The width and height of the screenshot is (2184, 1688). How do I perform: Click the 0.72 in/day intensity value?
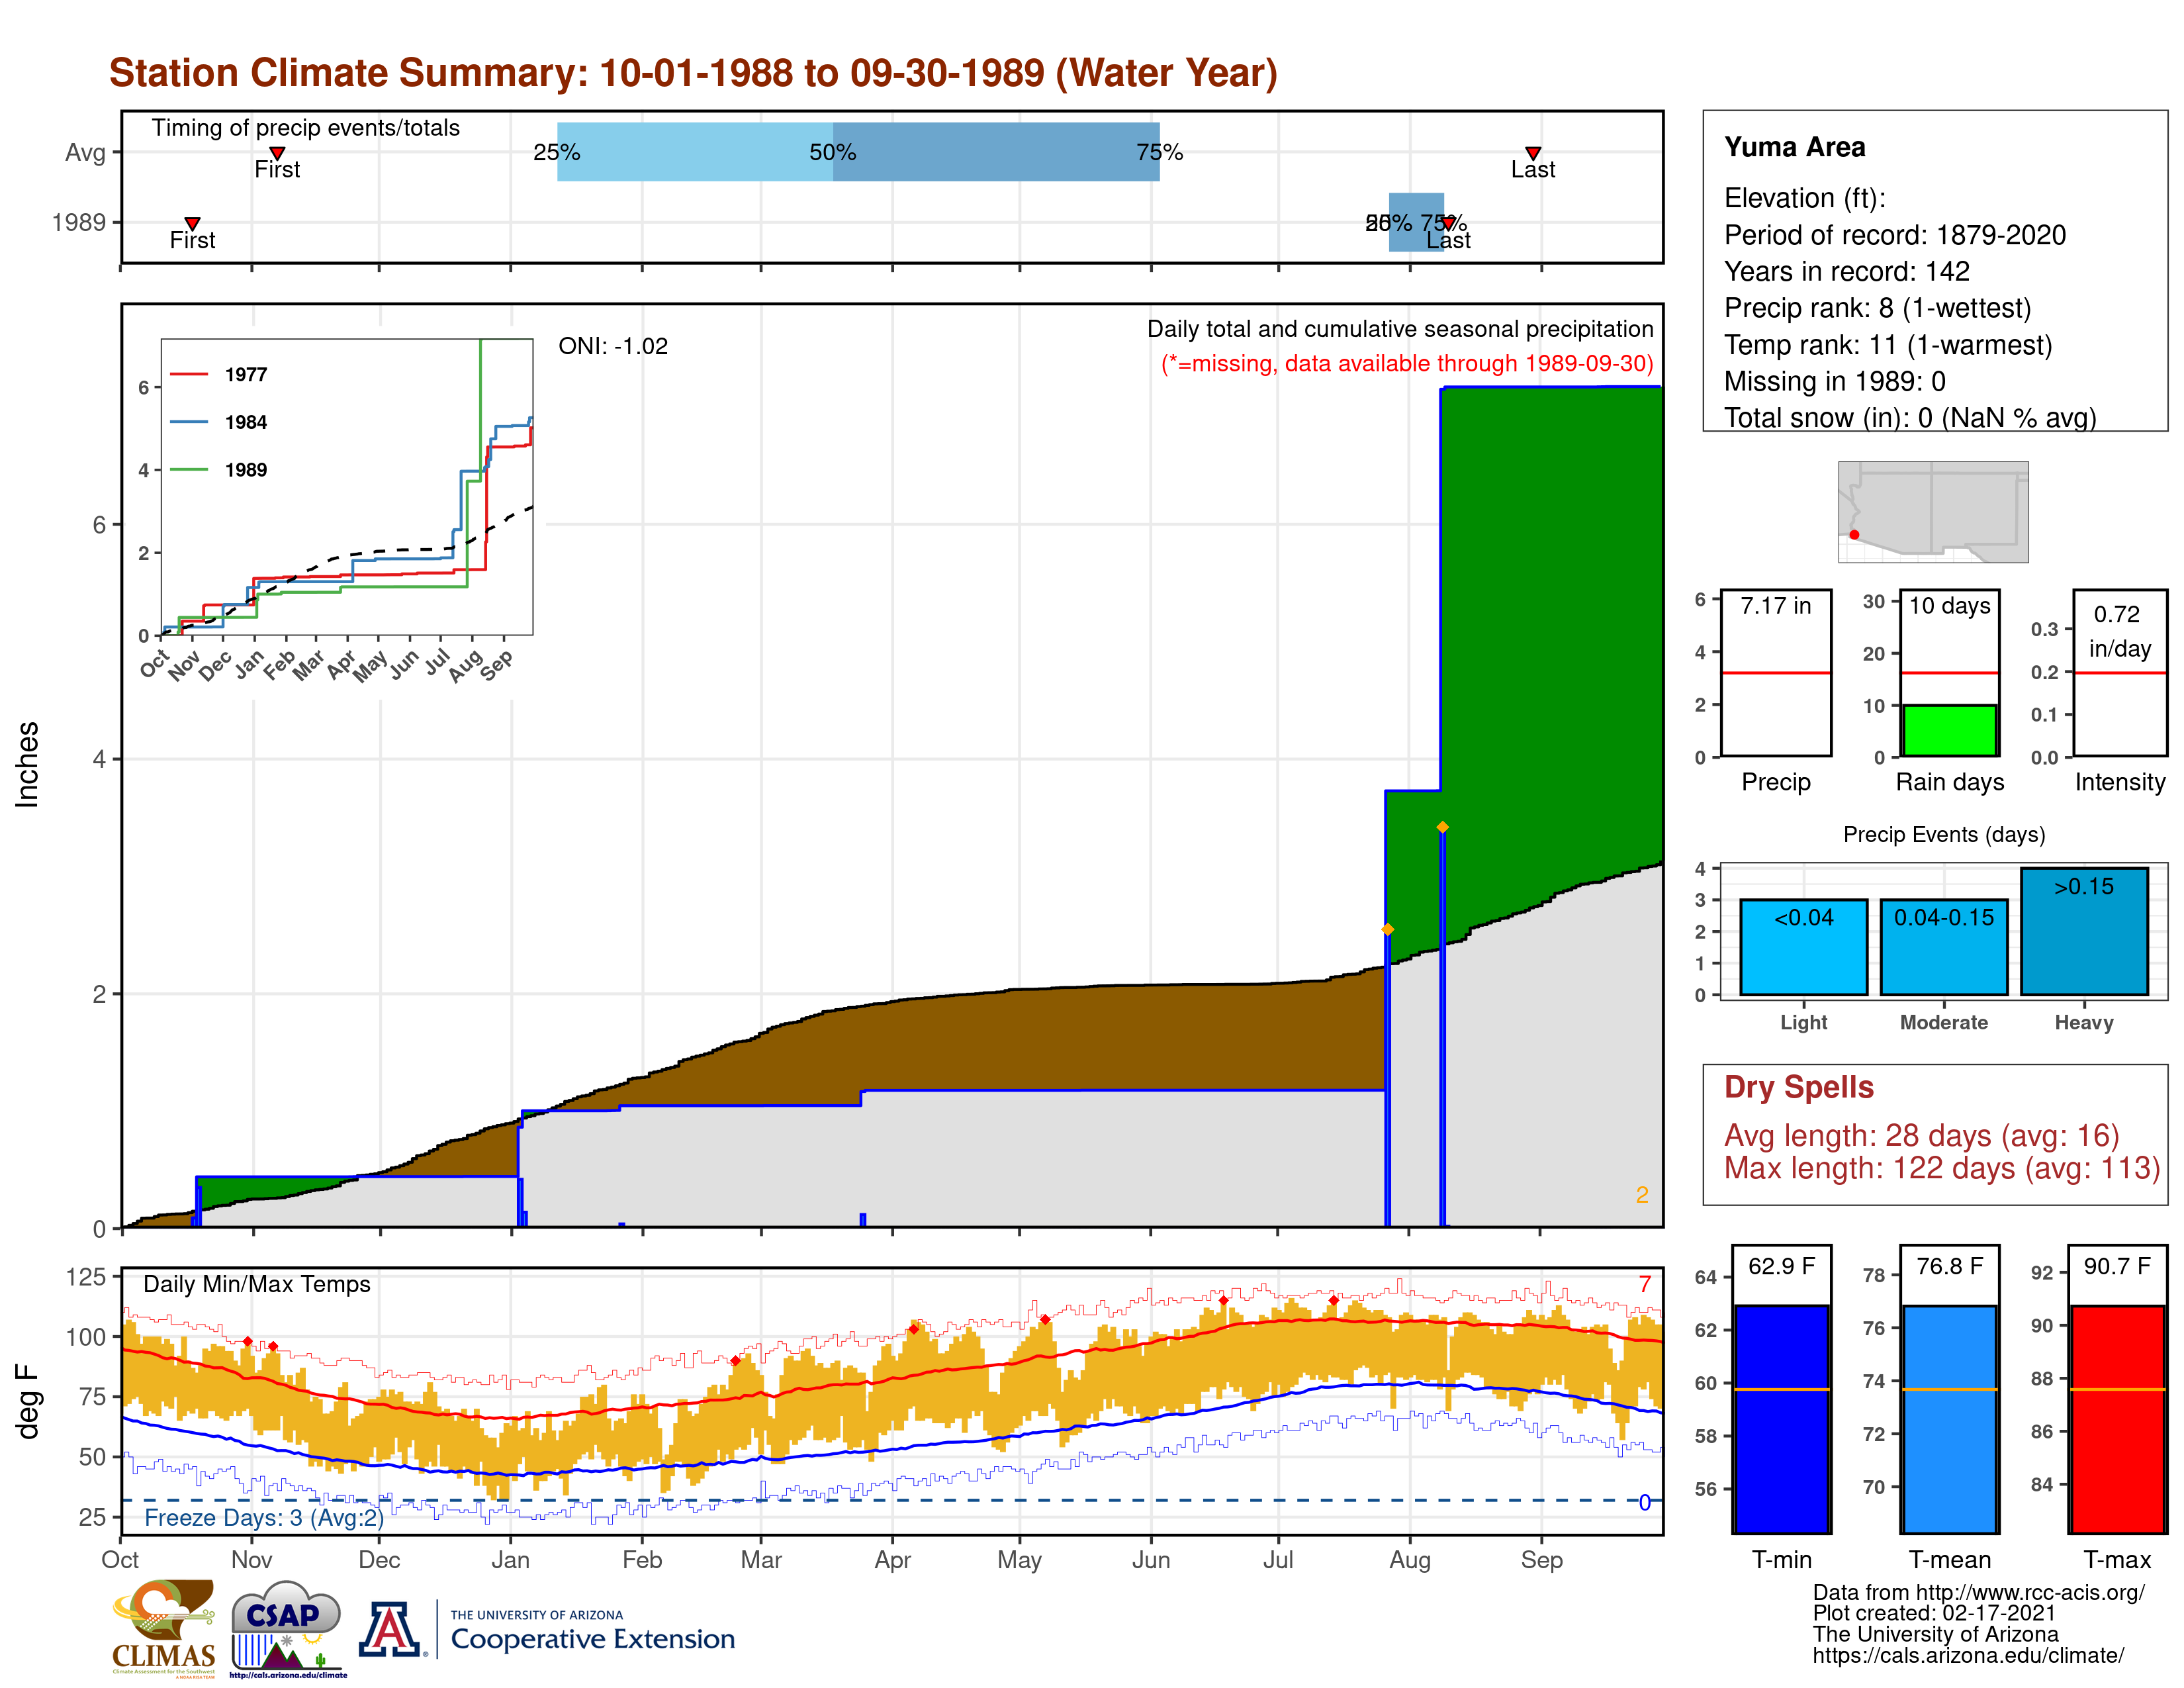(x=2119, y=632)
